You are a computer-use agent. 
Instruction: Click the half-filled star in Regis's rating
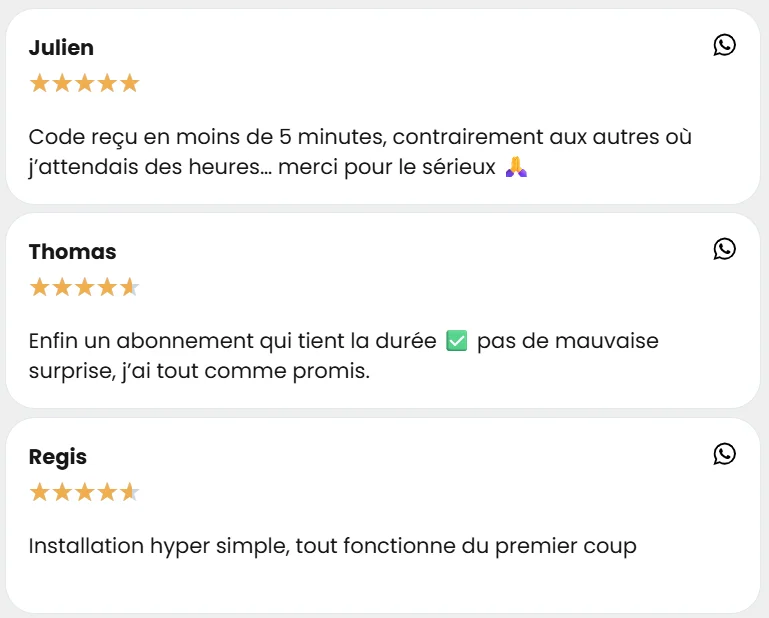pos(129,492)
